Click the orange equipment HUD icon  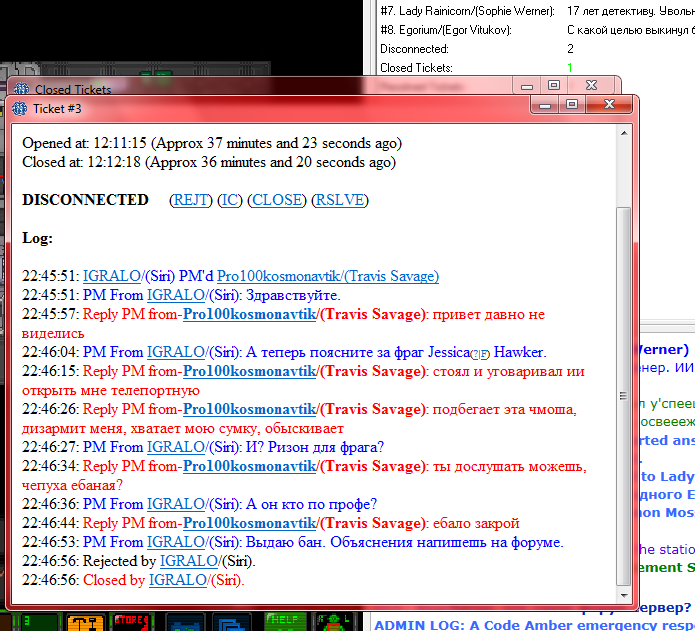[86, 622]
